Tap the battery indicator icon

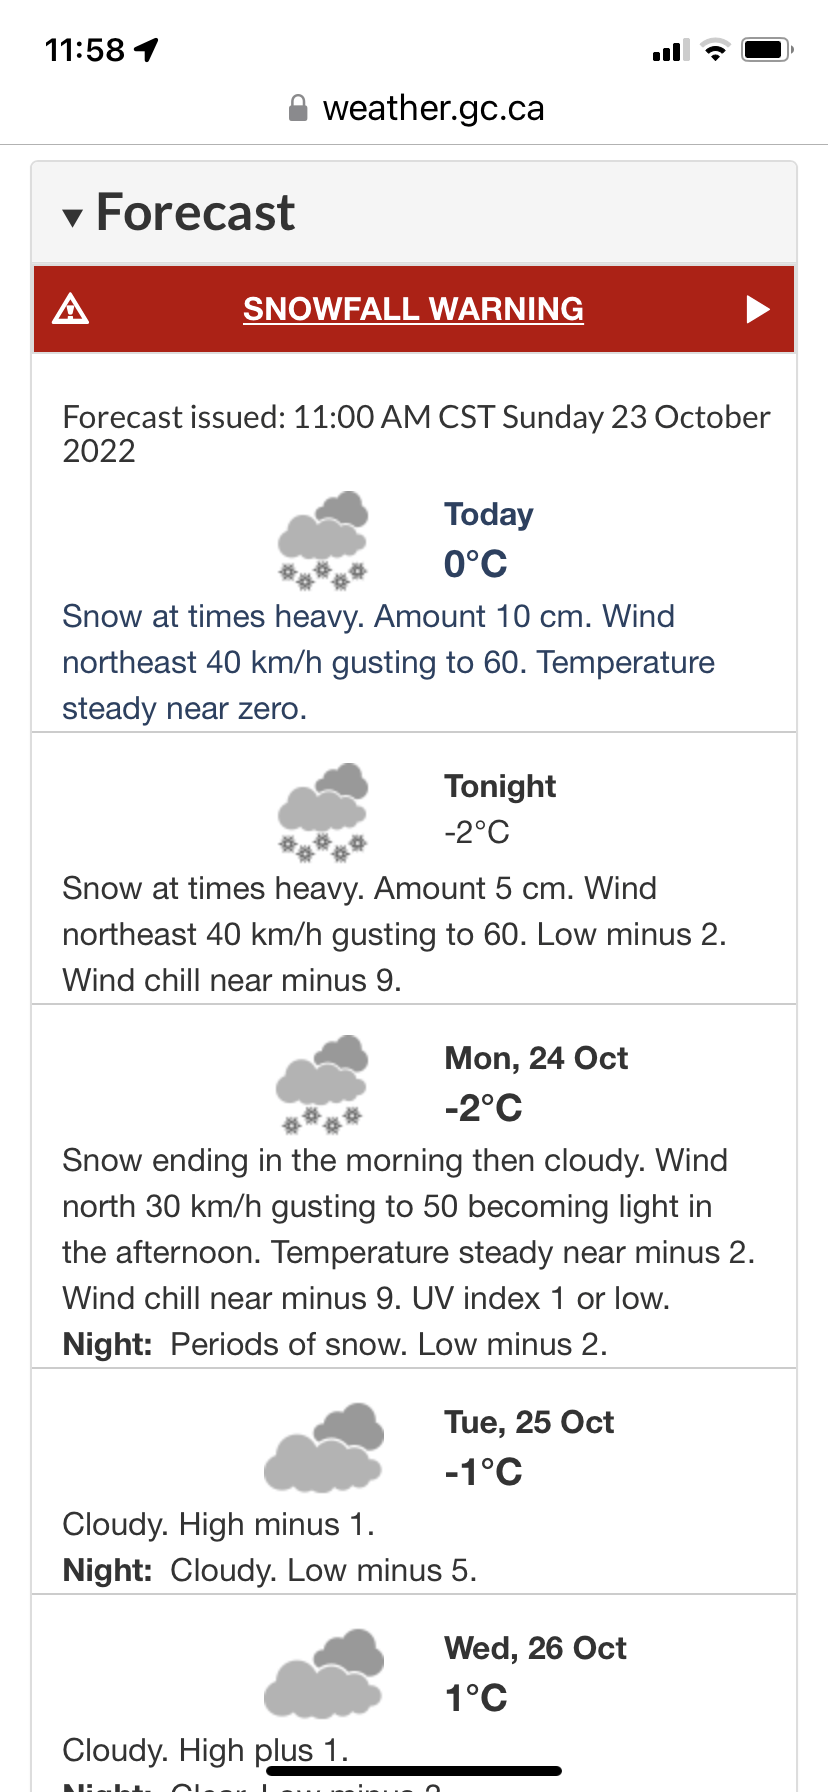point(767,49)
